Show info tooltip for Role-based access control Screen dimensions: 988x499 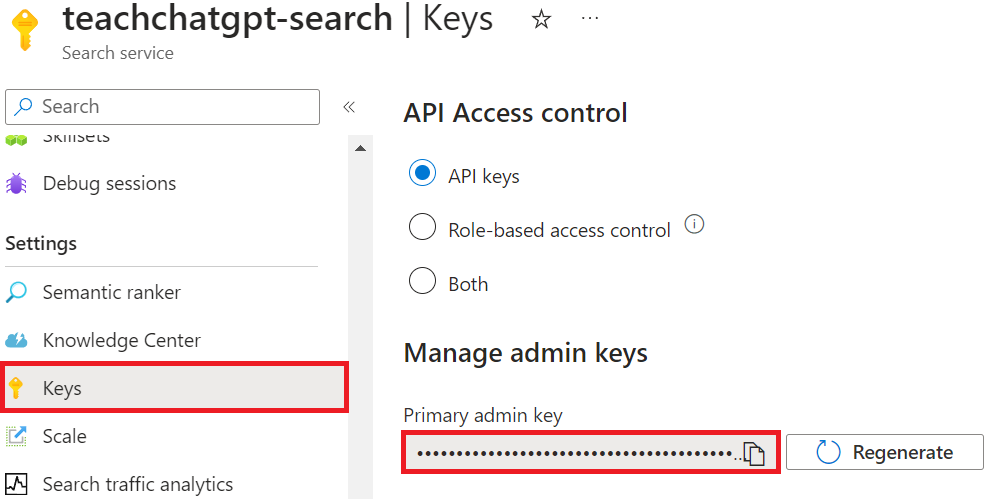(x=694, y=225)
